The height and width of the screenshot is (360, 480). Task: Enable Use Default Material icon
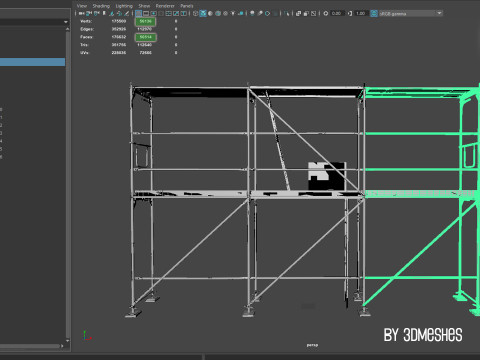coord(210,13)
